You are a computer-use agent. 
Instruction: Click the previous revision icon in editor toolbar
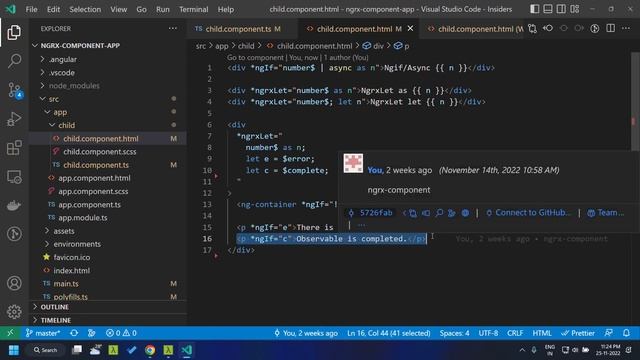coord(548,29)
